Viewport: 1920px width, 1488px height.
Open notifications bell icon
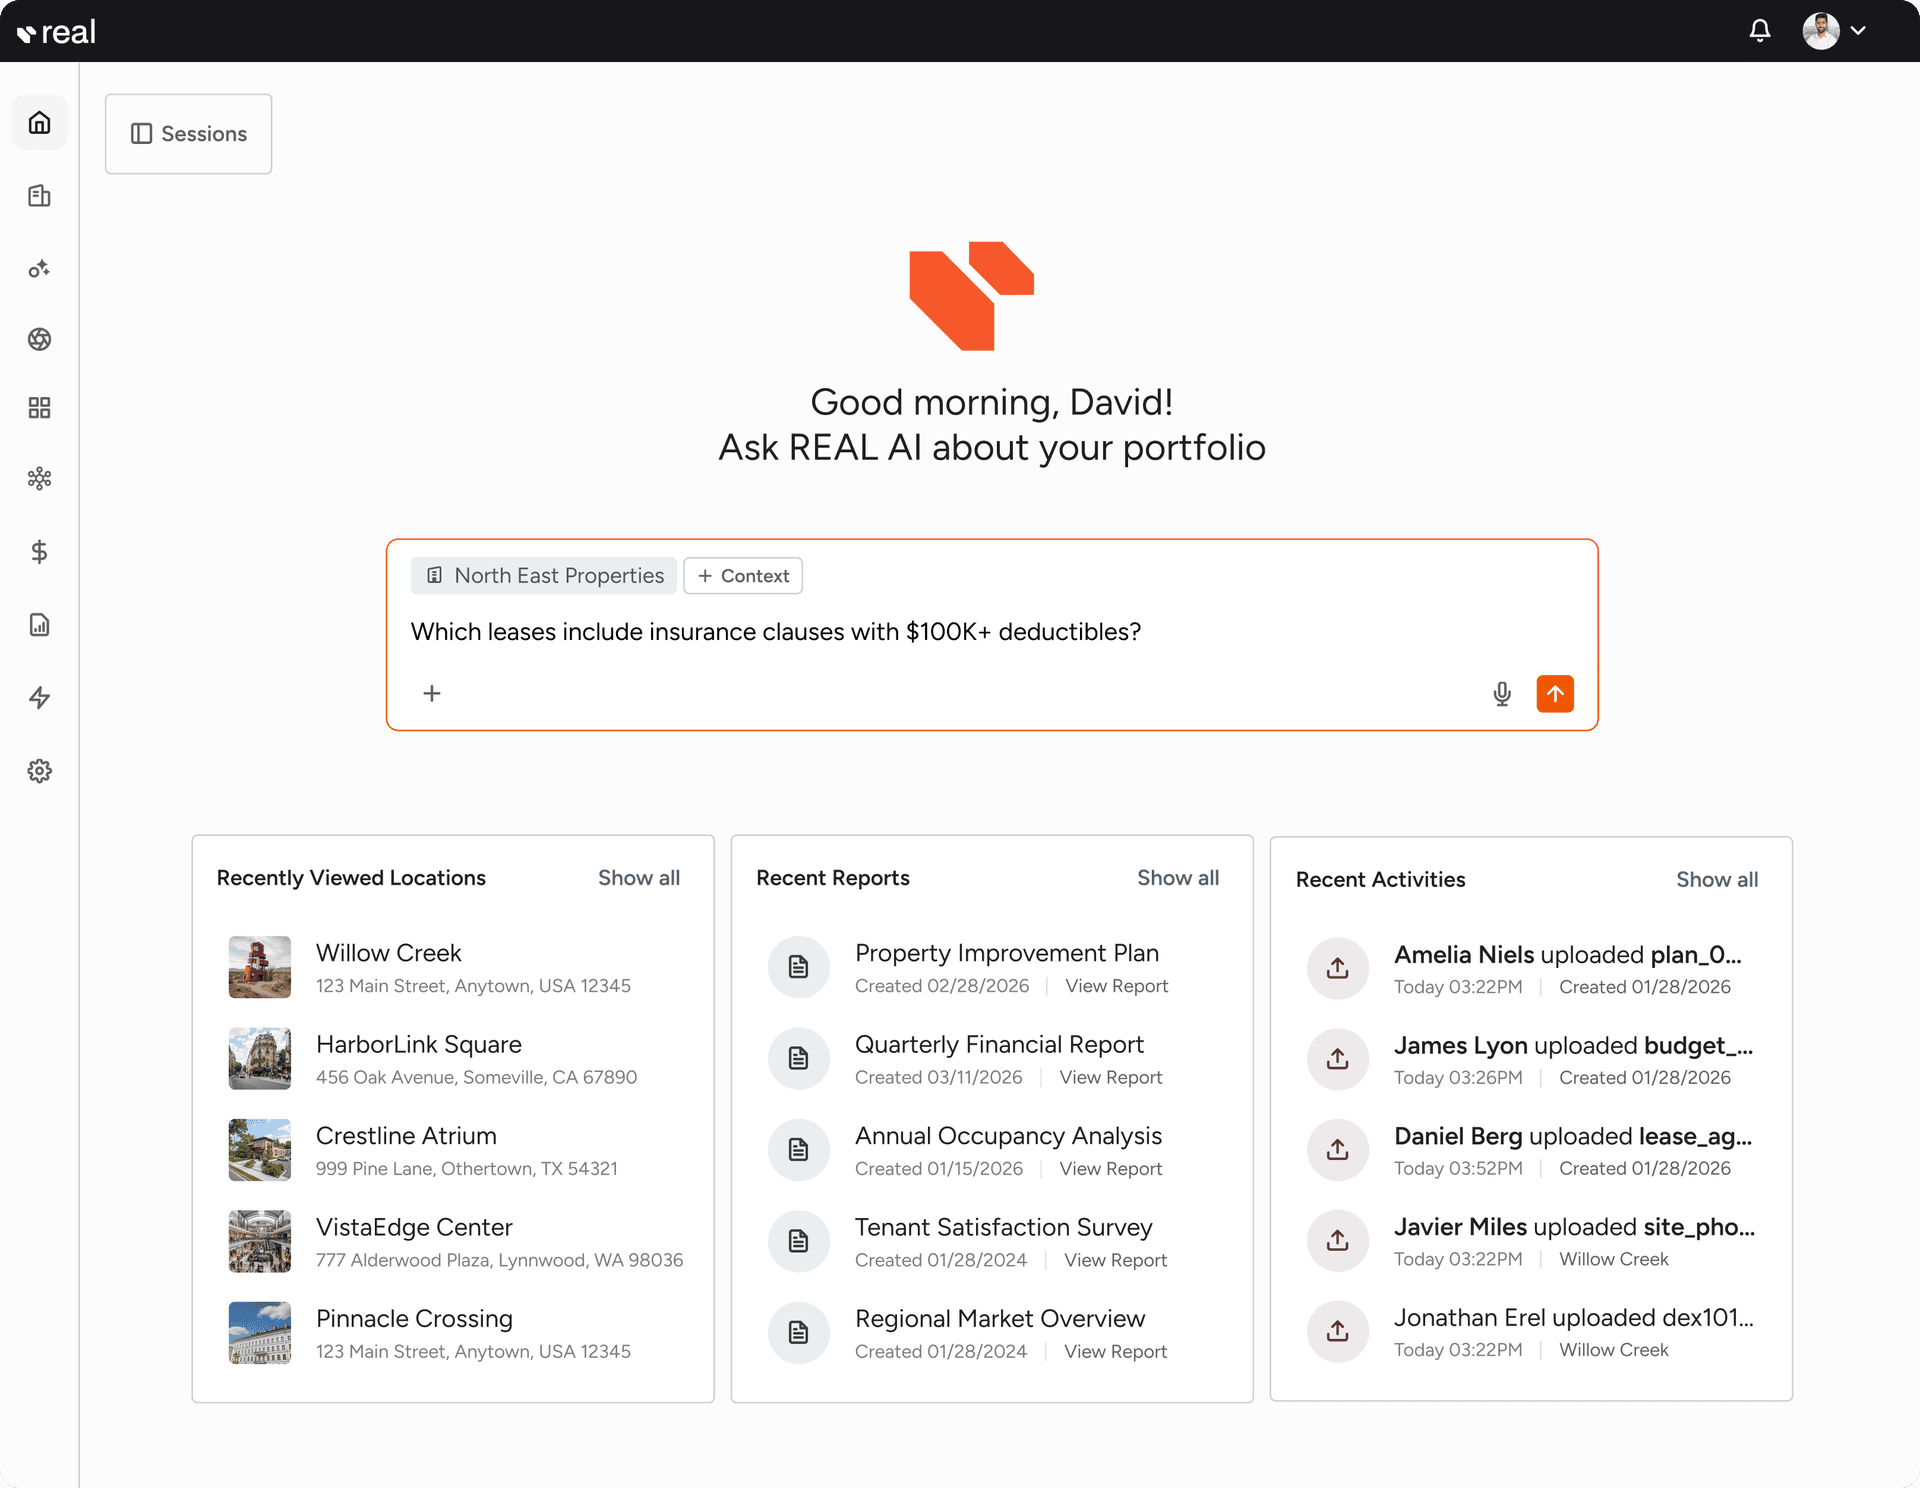click(x=1760, y=31)
